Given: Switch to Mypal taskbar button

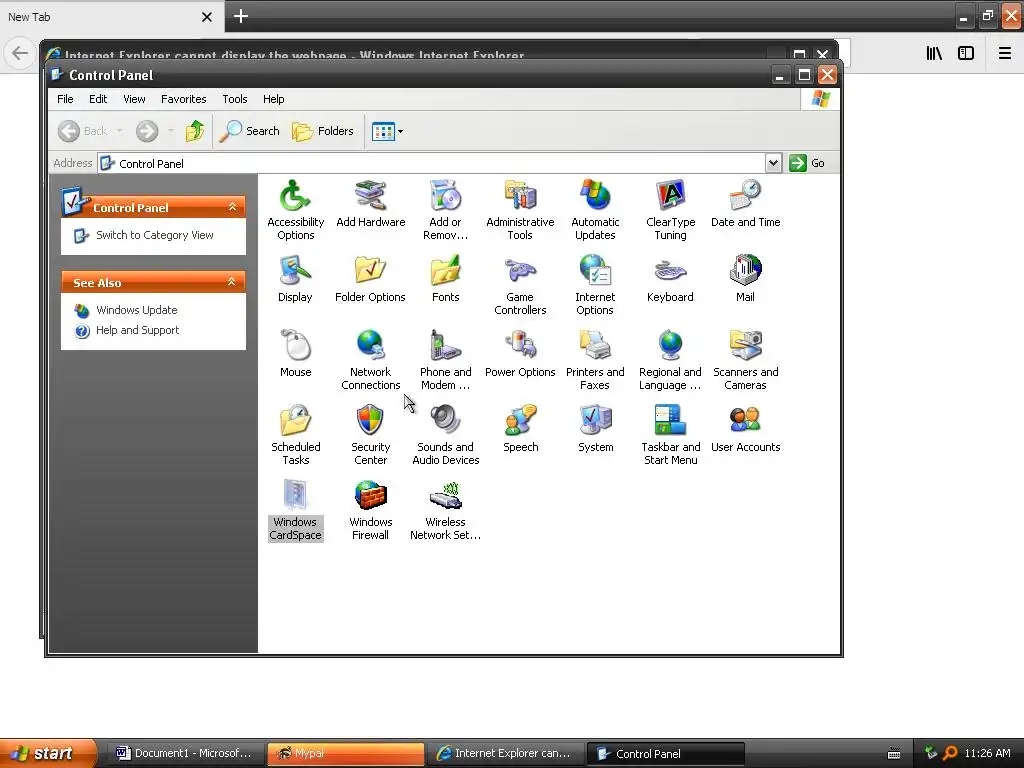Looking at the screenshot, I should [345, 754].
